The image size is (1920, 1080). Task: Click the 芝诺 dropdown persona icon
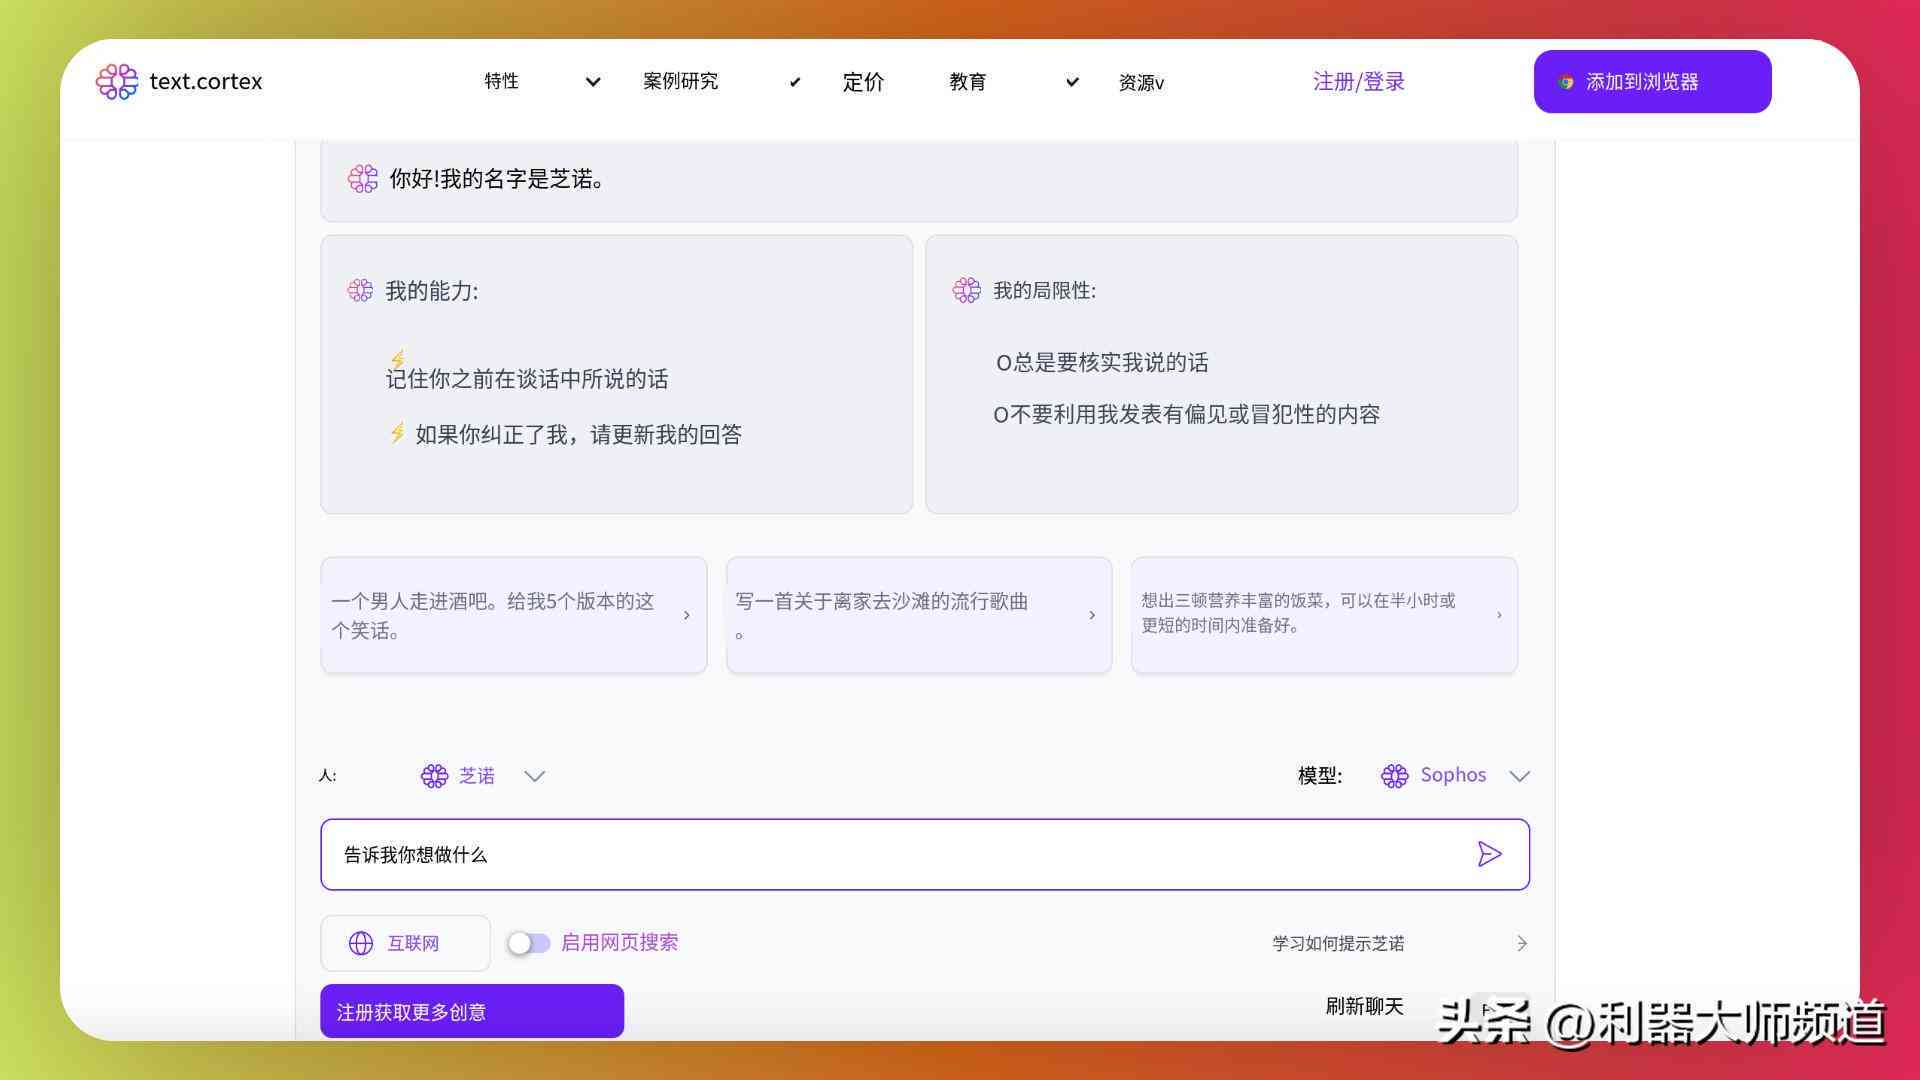(x=434, y=775)
